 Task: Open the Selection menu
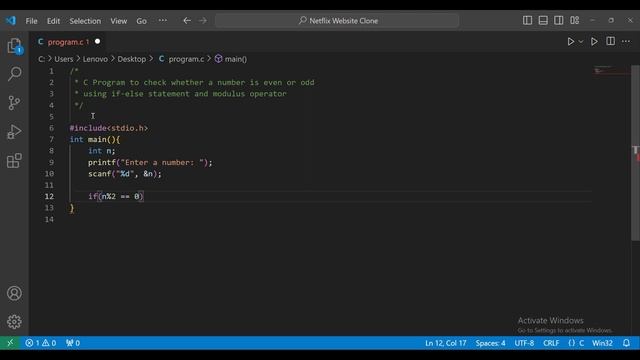point(85,21)
